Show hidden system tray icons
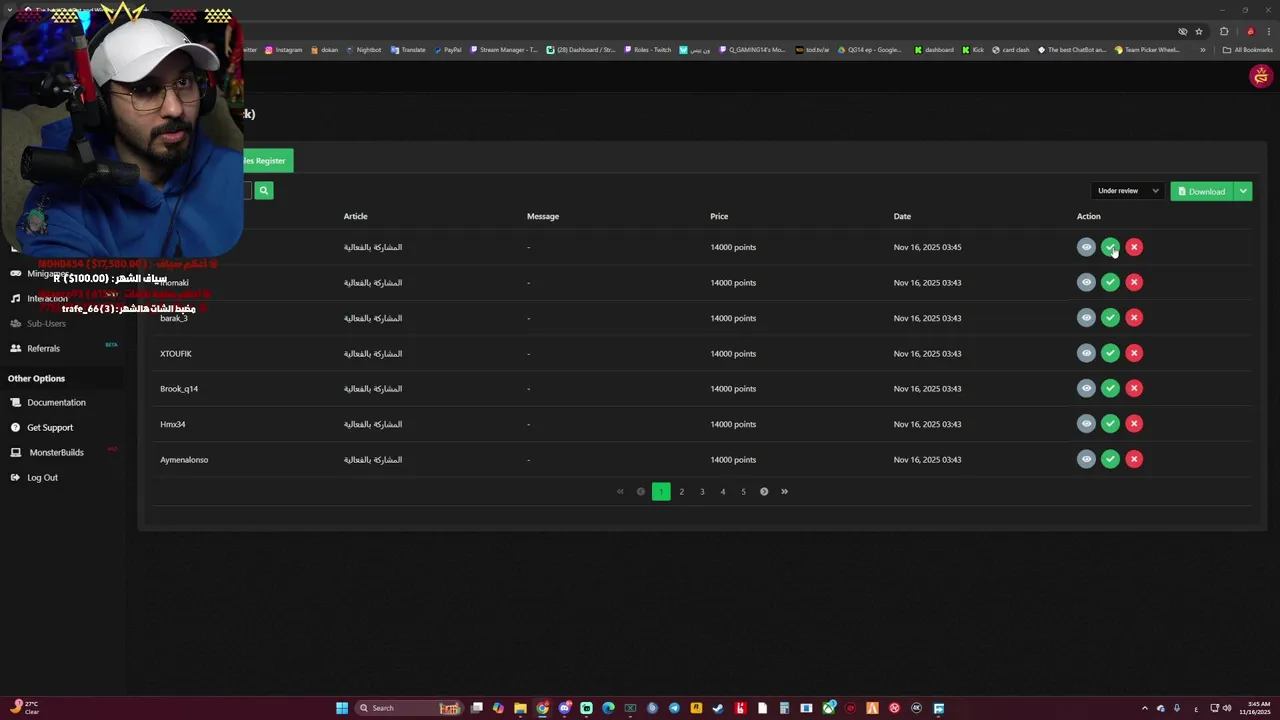Screen dimensions: 1280x720 coord(1145,708)
